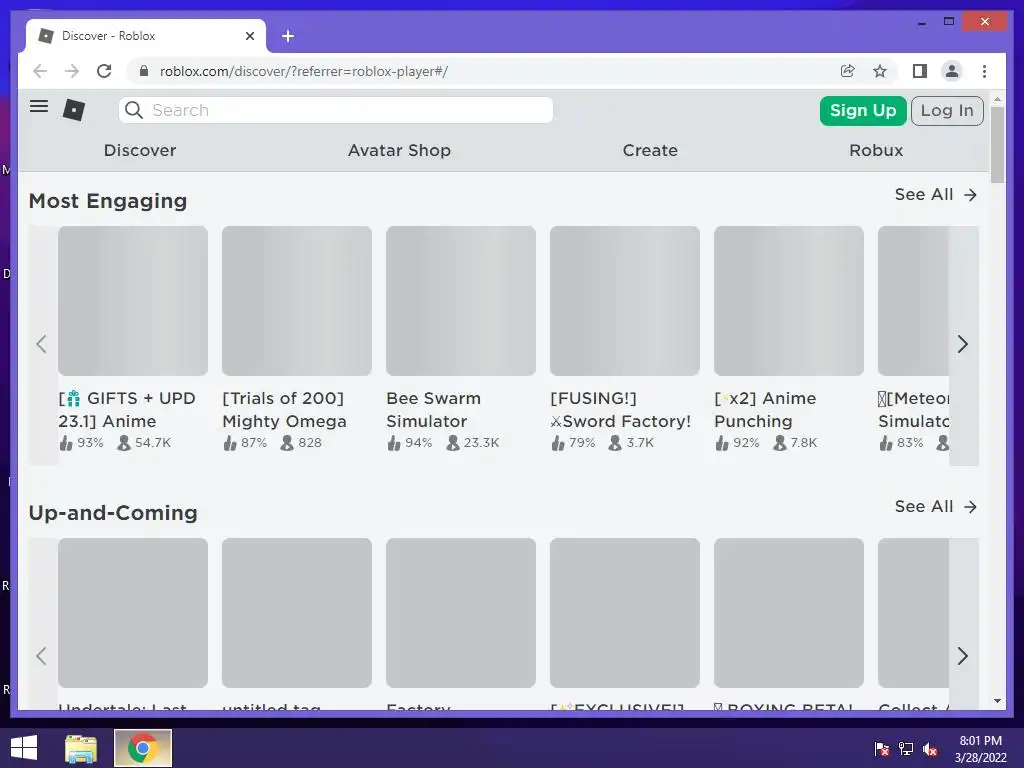
Task: Select the Discover - Roblox browser tab
Action: pyautogui.click(x=146, y=36)
